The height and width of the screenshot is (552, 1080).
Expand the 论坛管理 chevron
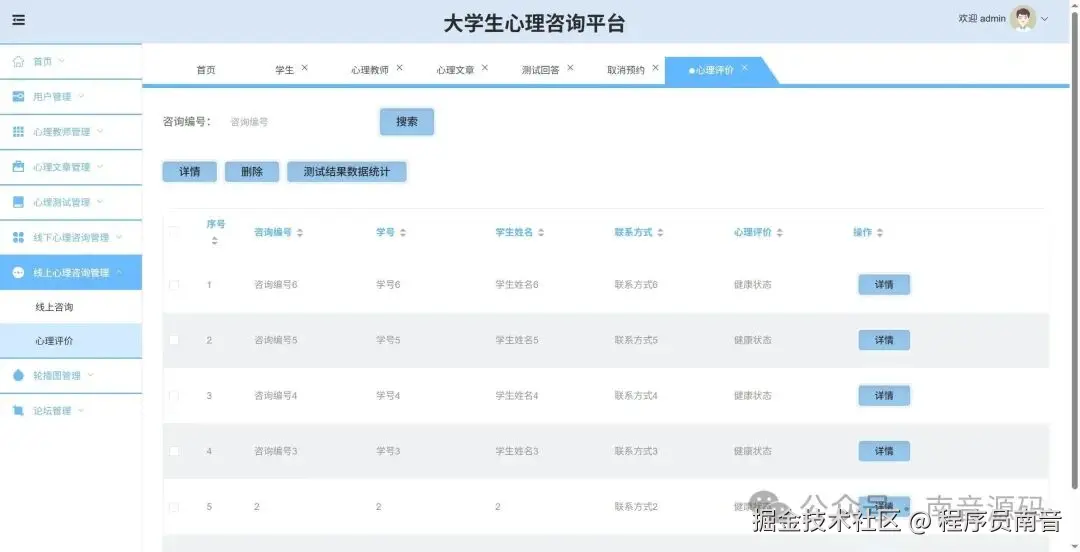pos(81,410)
